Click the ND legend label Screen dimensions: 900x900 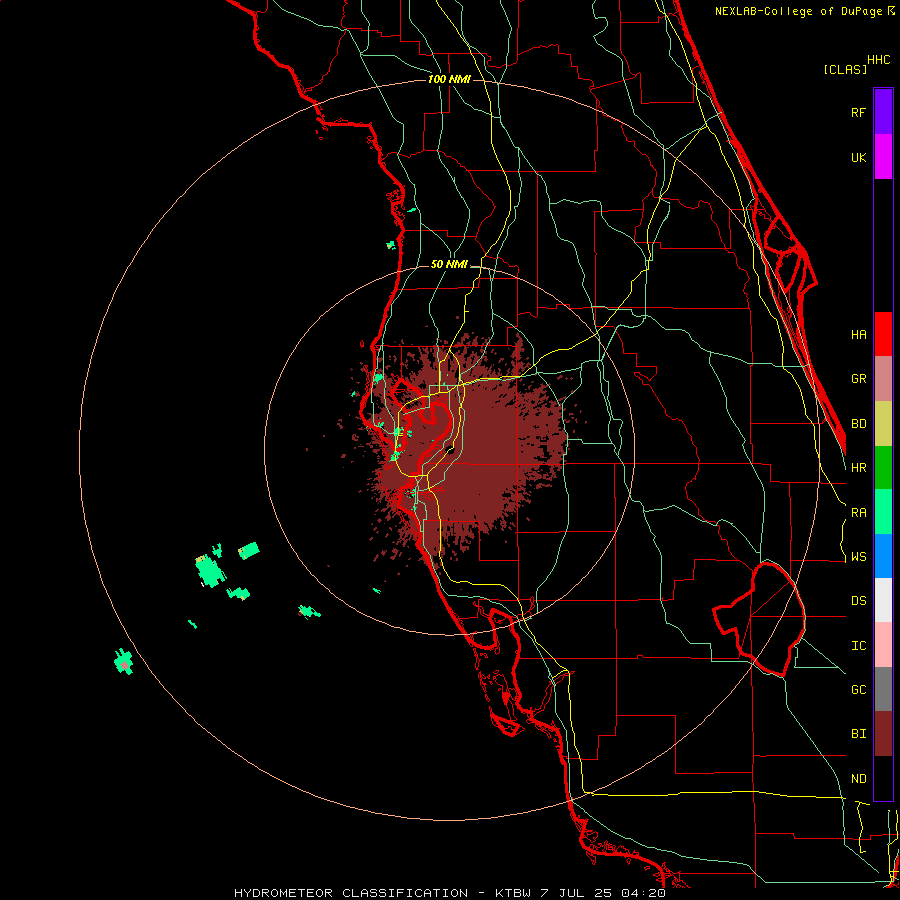click(858, 779)
